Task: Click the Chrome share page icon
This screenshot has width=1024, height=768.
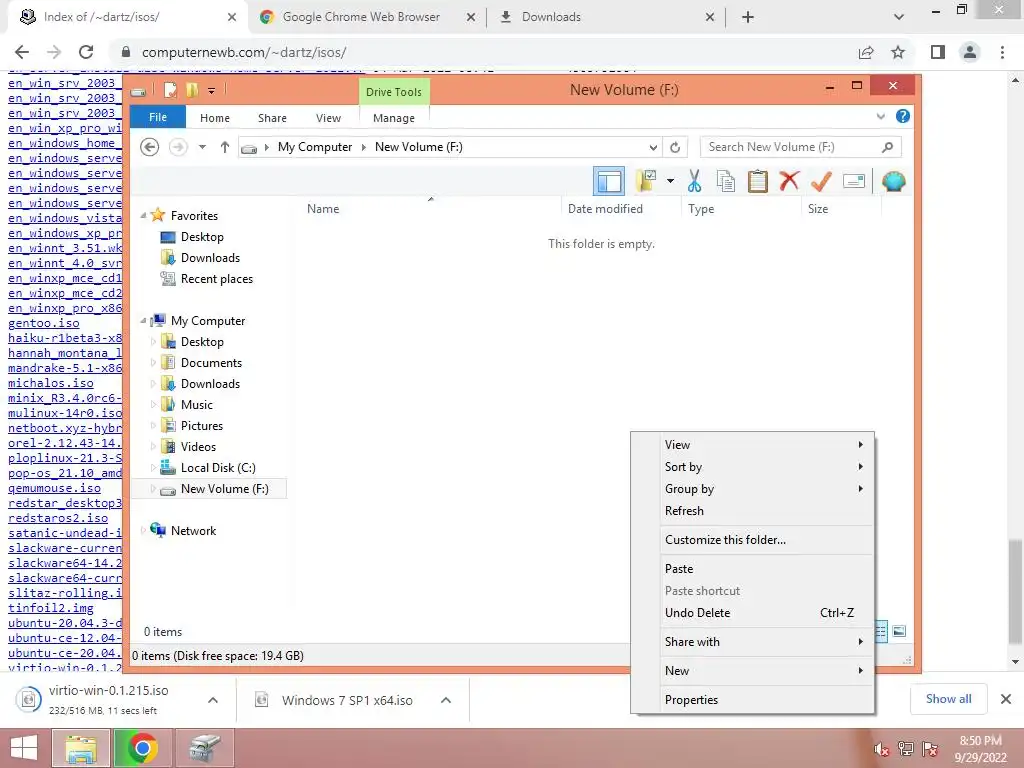Action: pos(866,52)
